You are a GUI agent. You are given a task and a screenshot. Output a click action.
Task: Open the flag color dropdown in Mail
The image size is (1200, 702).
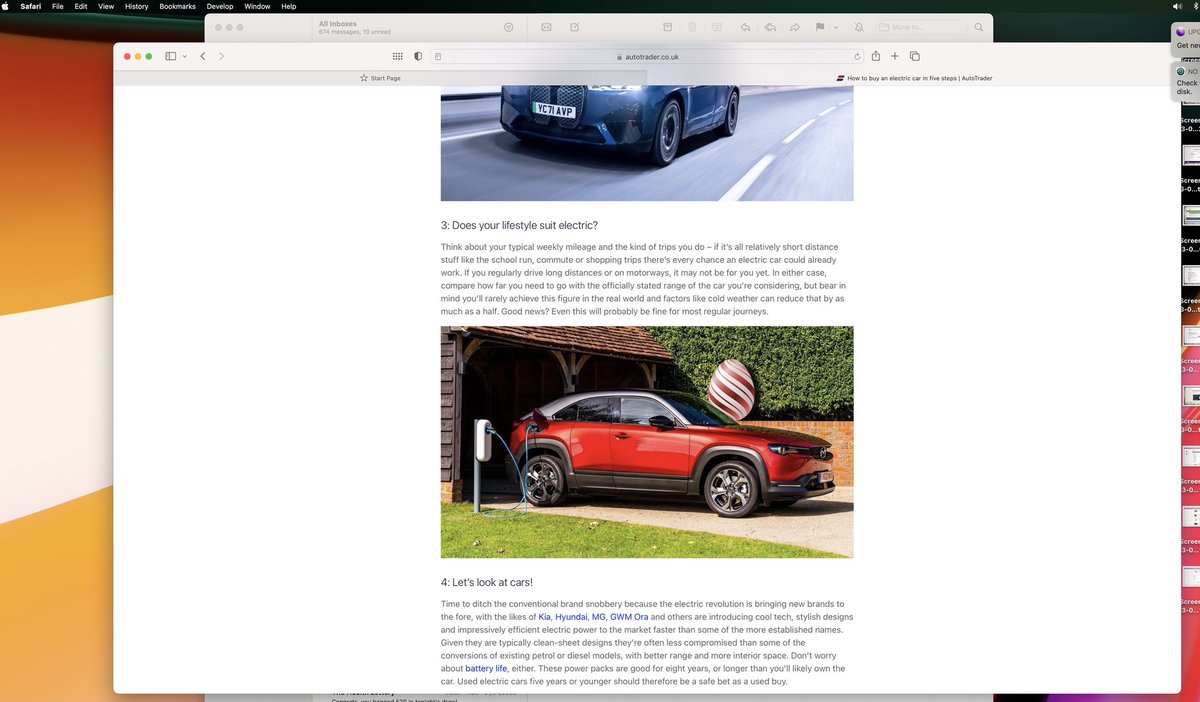[835, 27]
